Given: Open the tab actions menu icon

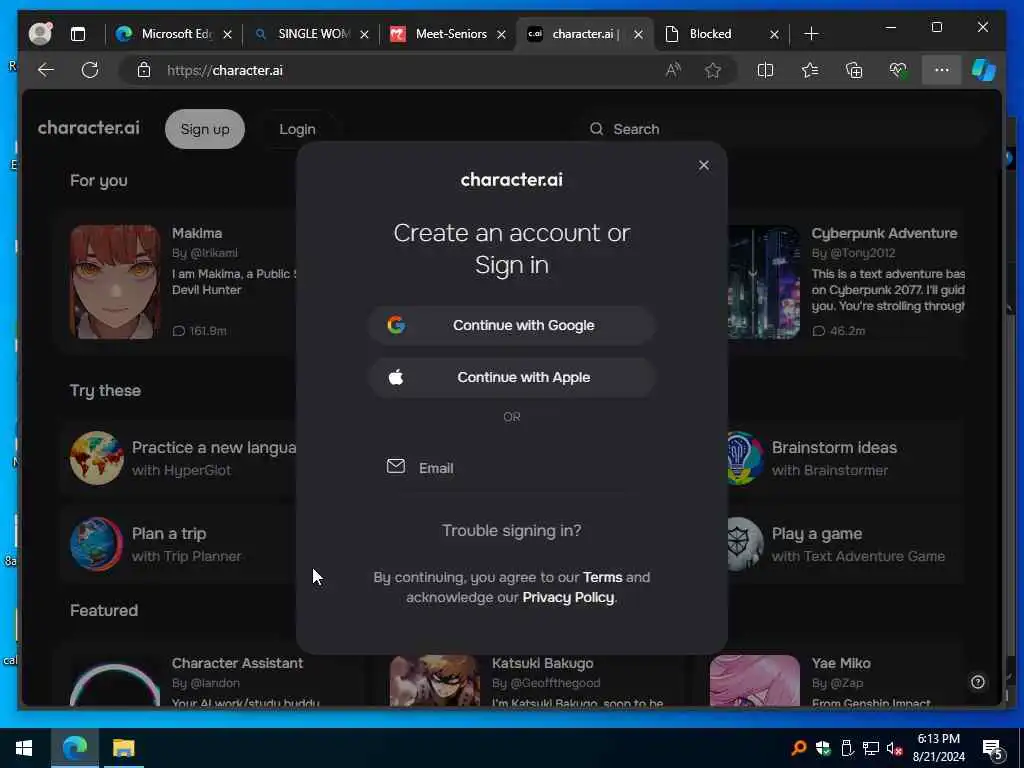Looking at the screenshot, I should 78,34.
